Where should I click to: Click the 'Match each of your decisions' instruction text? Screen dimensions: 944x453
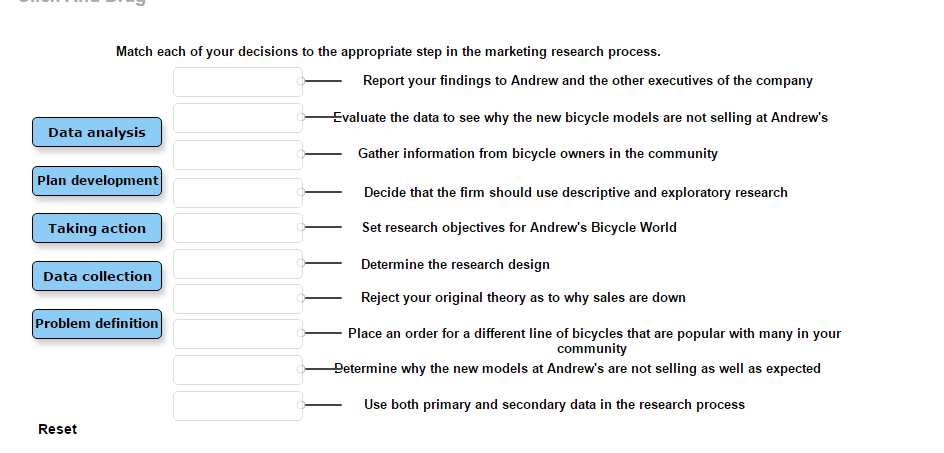click(388, 51)
